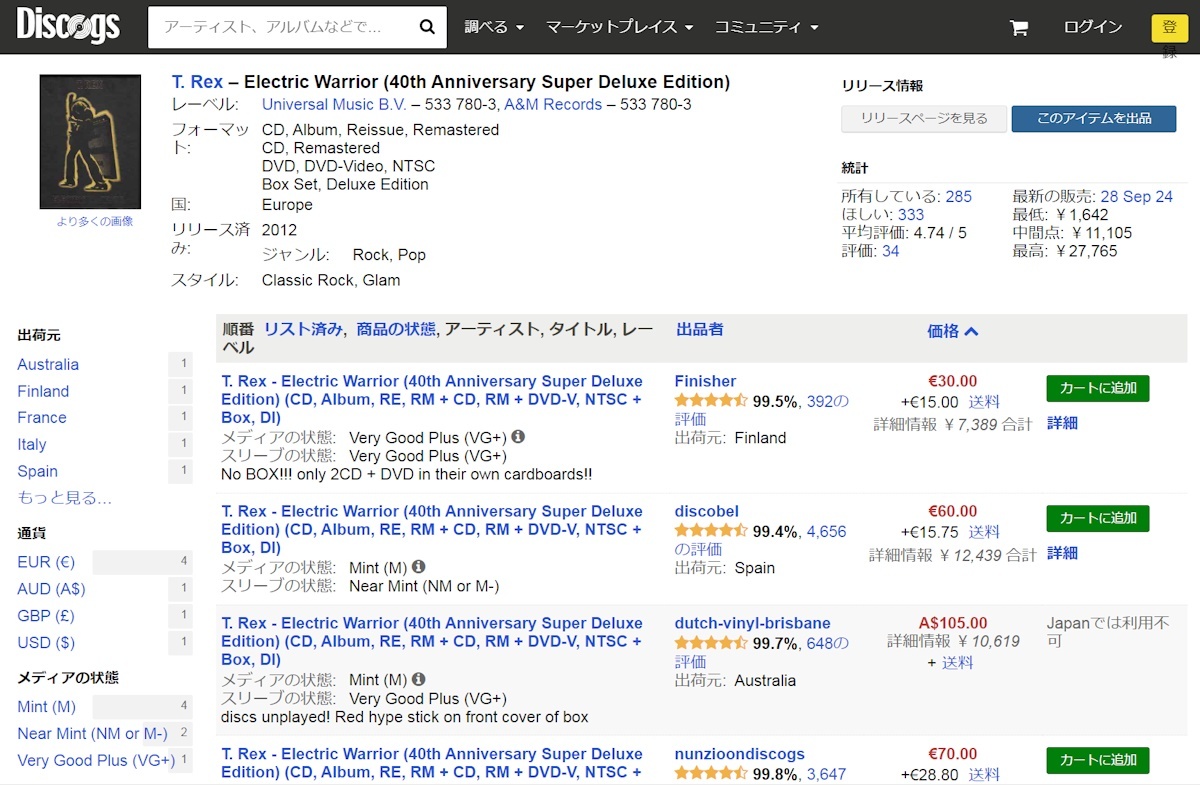Filter currency by USD ($)
The height and width of the screenshot is (785, 1200).
pyautogui.click(x=46, y=642)
